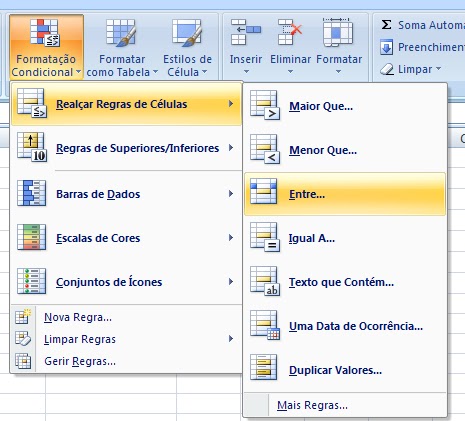Select Regras de Superiores/Inferiores menu label
The height and width of the screenshot is (421, 465).
(x=137, y=148)
